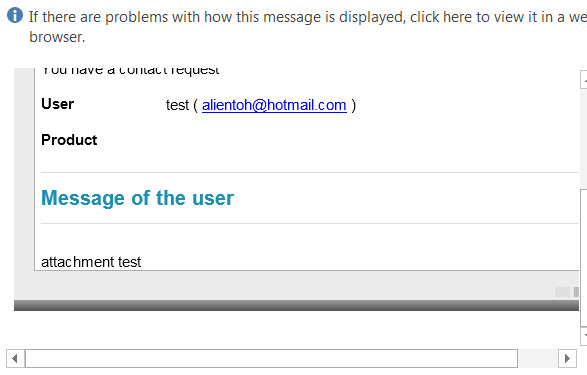Click the bold 'User' label
The image size is (587, 375).
[58, 104]
